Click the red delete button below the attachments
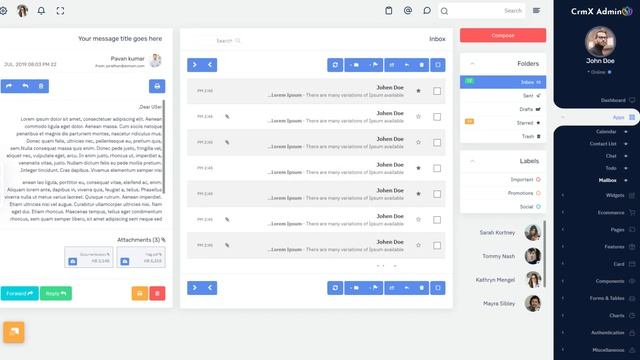The image size is (640, 360). pos(158,293)
